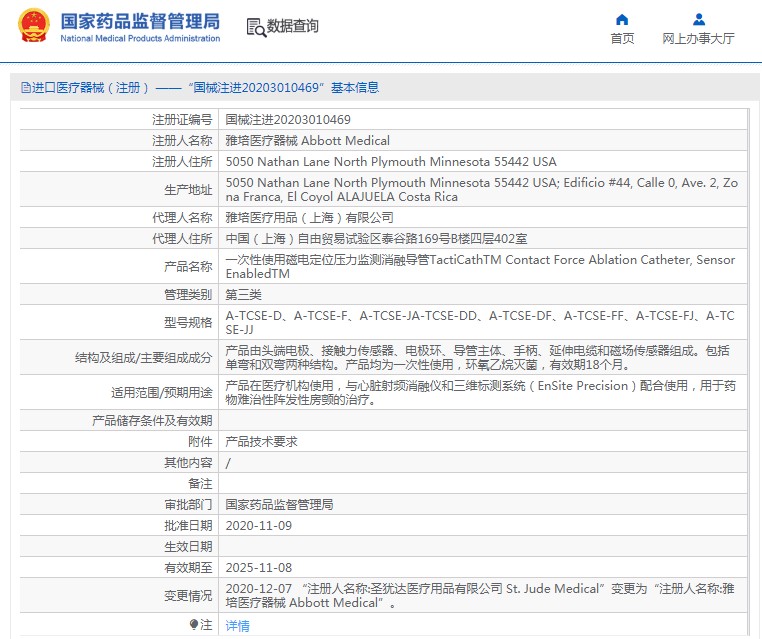Image resolution: width=762 pixels, height=639 pixels.
Task: Click the National Medical Products Administration subtitle
Action: click(x=140, y=38)
